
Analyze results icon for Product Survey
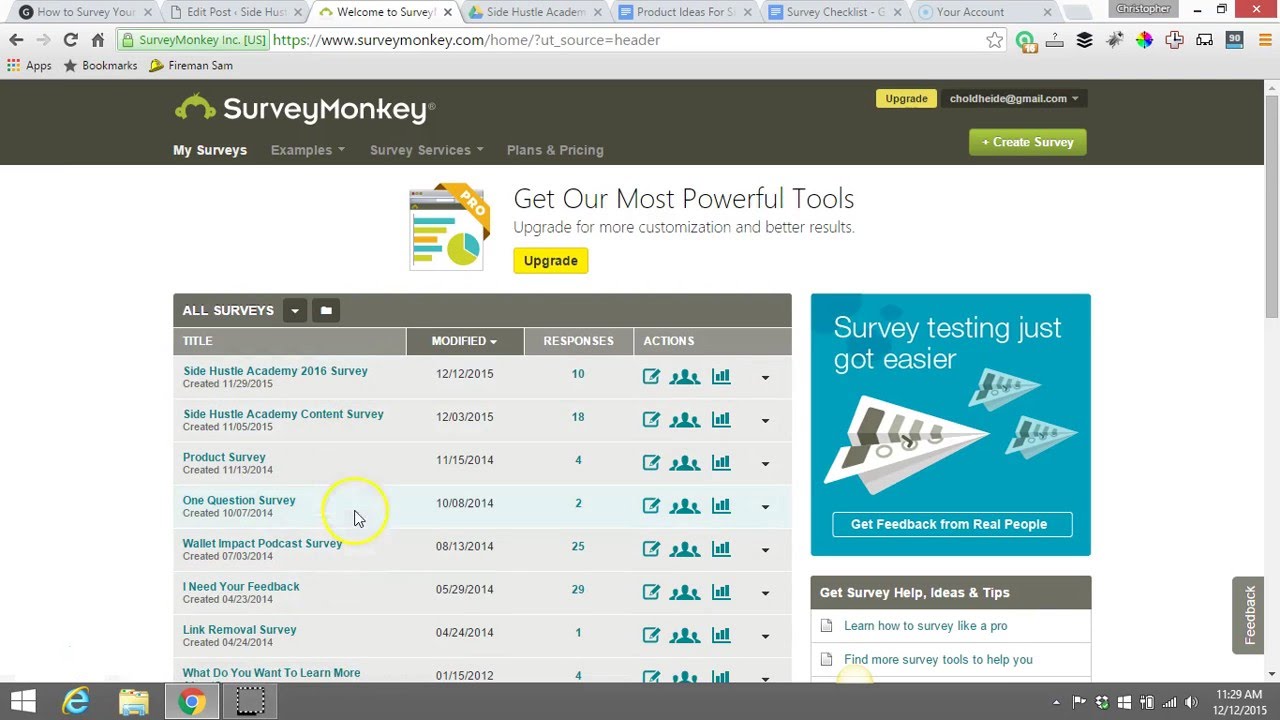[x=721, y=463]
